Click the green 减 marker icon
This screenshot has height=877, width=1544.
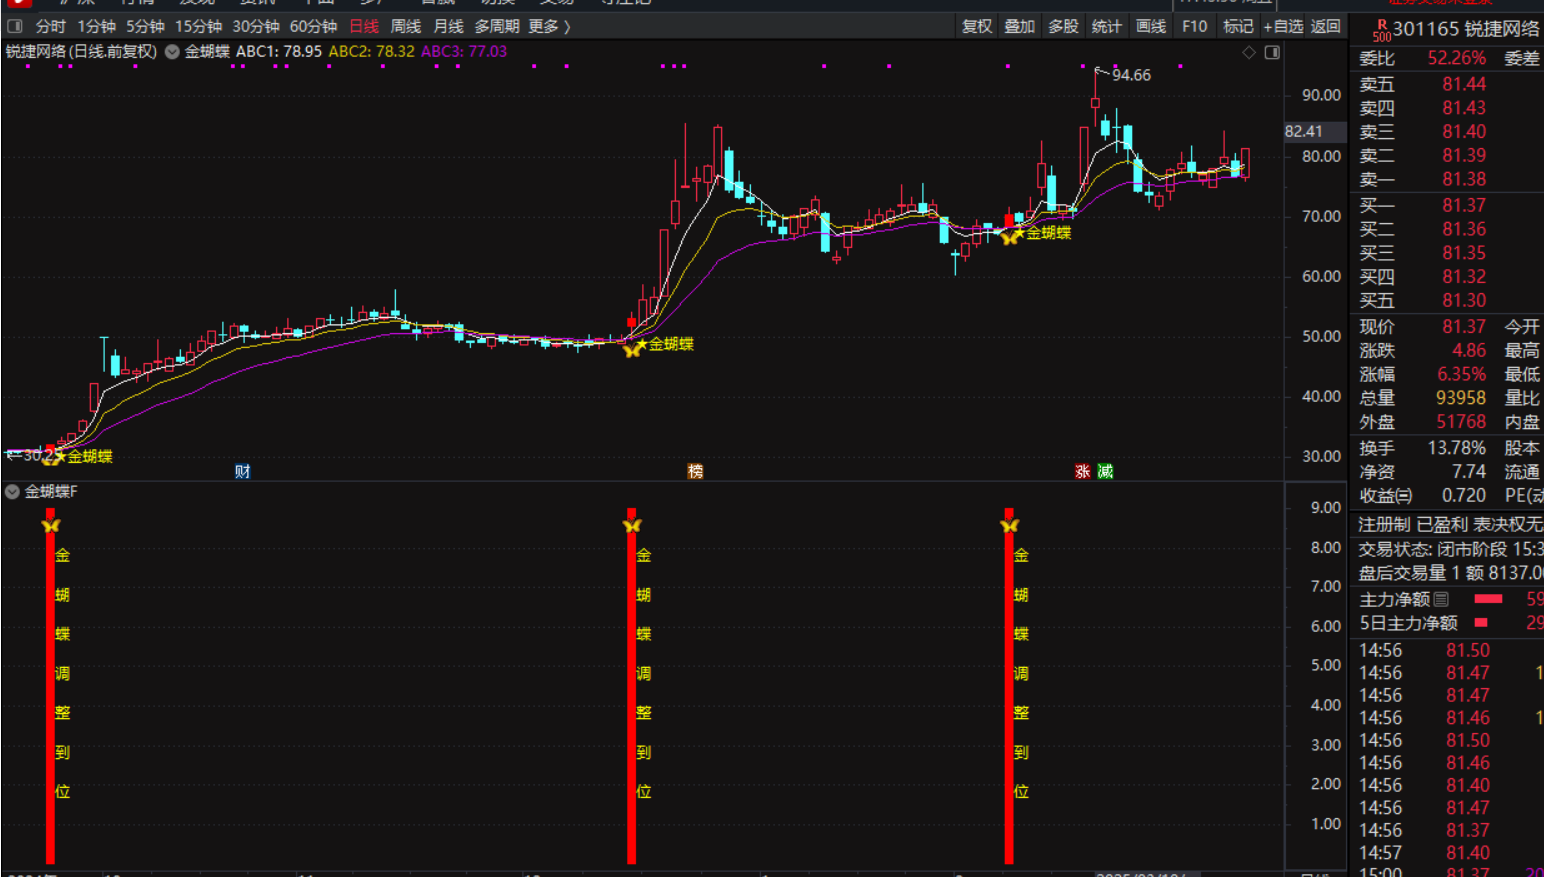tap(1105, 471)
